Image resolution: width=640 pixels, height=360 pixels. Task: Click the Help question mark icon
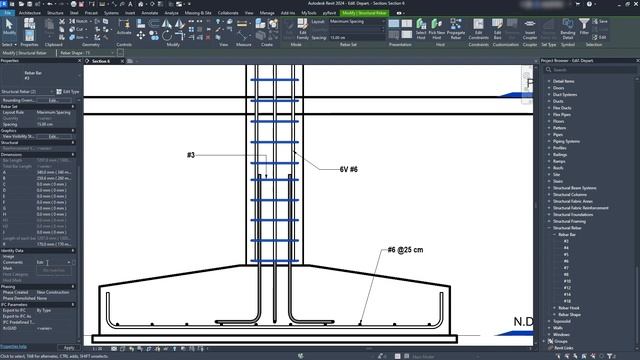(589, 4)
